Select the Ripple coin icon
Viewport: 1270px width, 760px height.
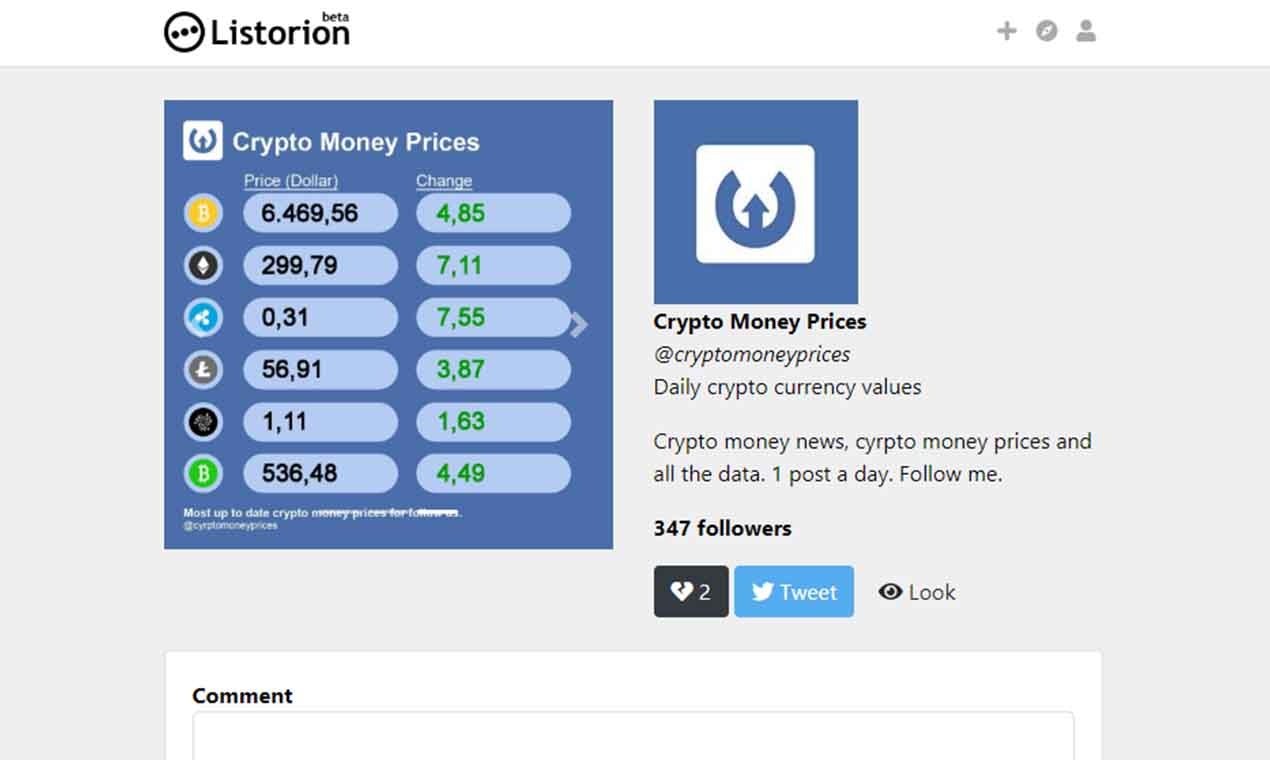point(203,317)
